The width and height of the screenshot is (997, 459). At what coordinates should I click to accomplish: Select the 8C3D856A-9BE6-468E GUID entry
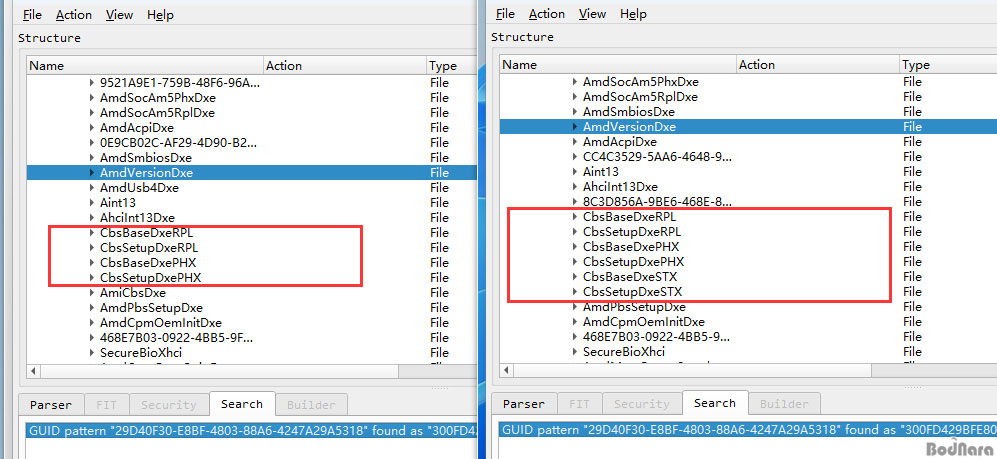(656, 202)
